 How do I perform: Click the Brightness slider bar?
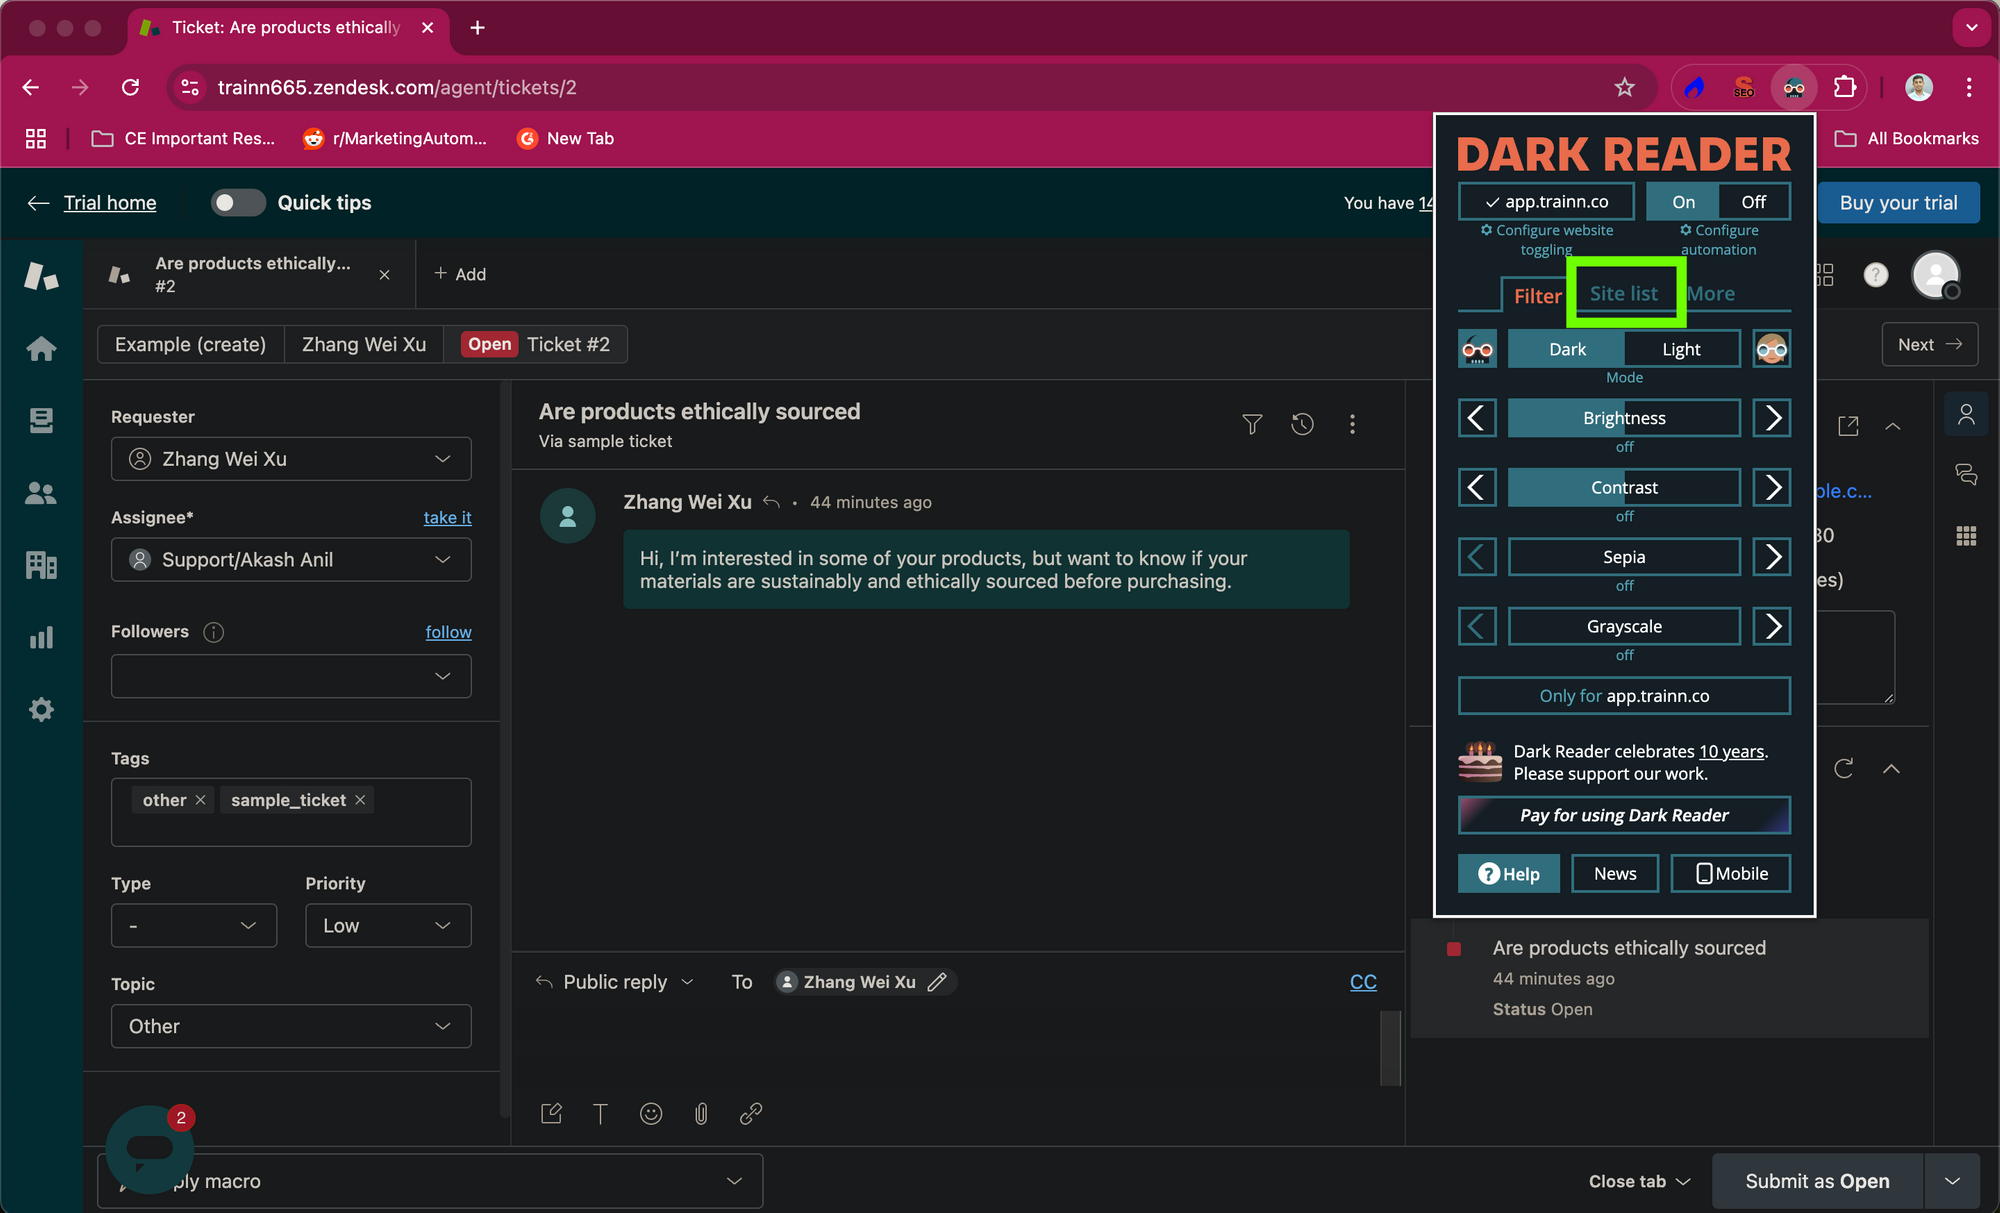(1624, 418)
